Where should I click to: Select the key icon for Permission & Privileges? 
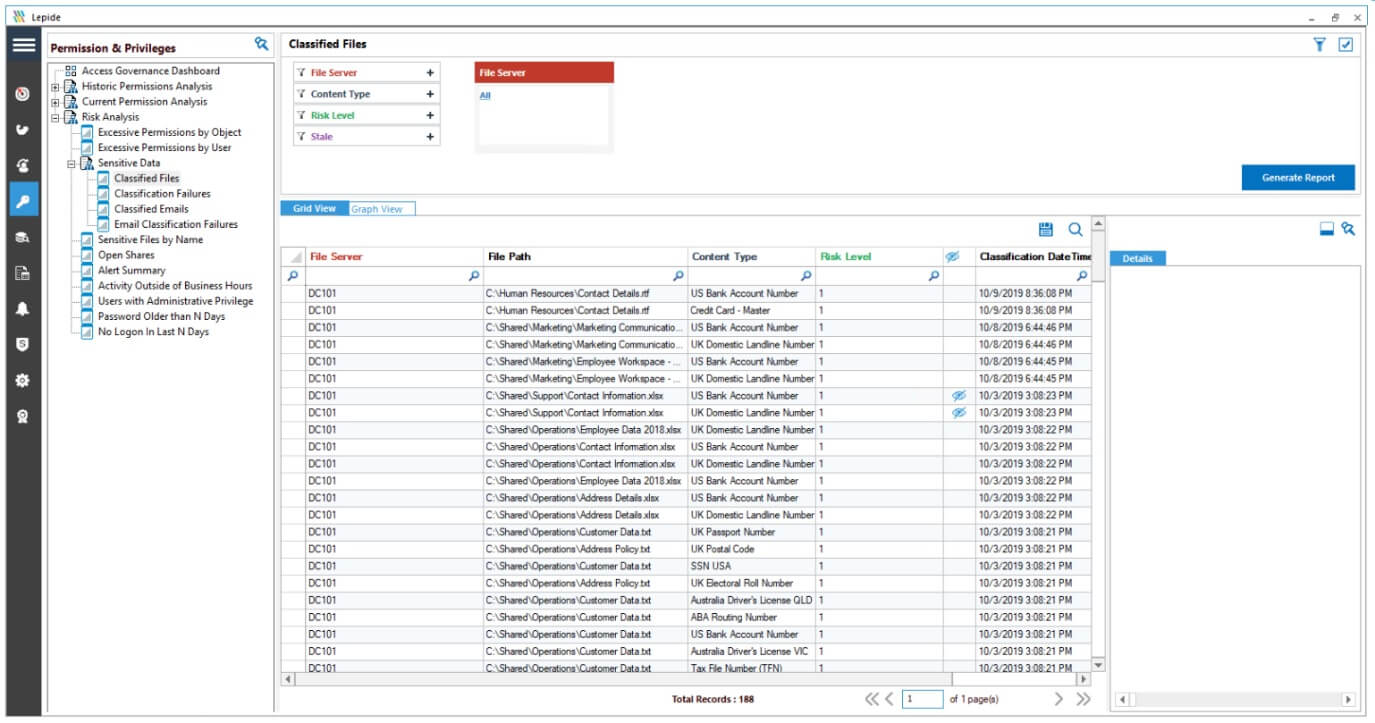[23, 200]
